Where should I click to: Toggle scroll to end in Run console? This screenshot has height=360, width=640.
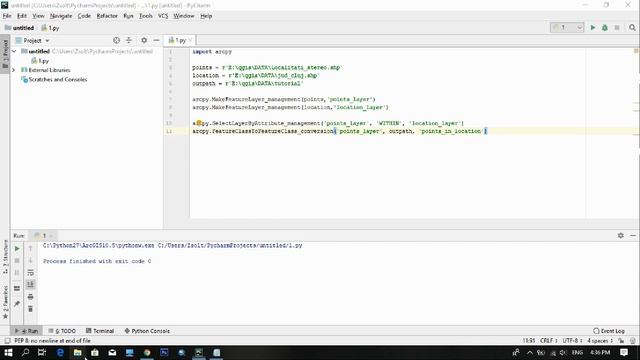[x=30, y=284]
